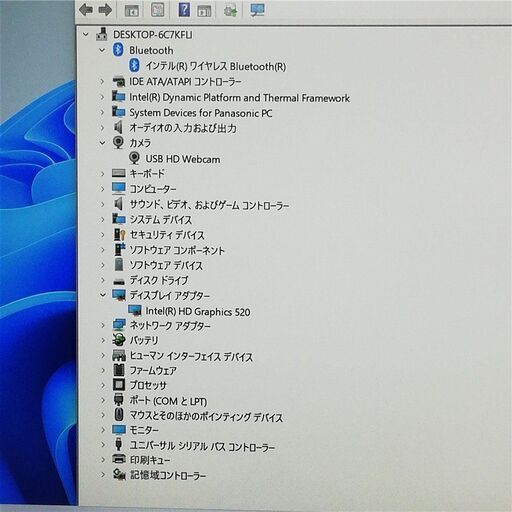The height and width of the screenshot is (512, 512).
Task: Expand the ネットワーク アダプター category
Action: point(103,325)
